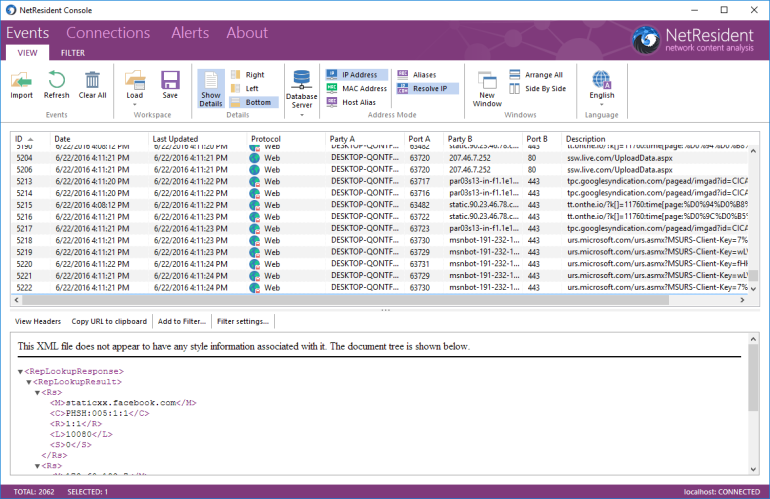
Task: Click Side By Side windows
Action: coord(537,88)
